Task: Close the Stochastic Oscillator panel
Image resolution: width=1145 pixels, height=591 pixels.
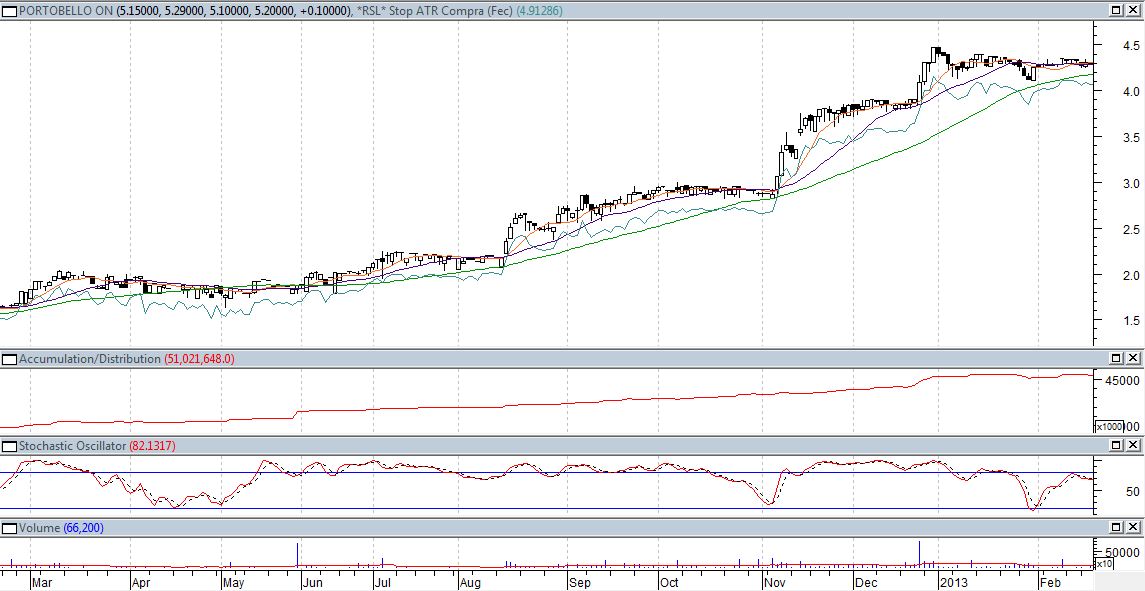Action: pos(1134,445)
